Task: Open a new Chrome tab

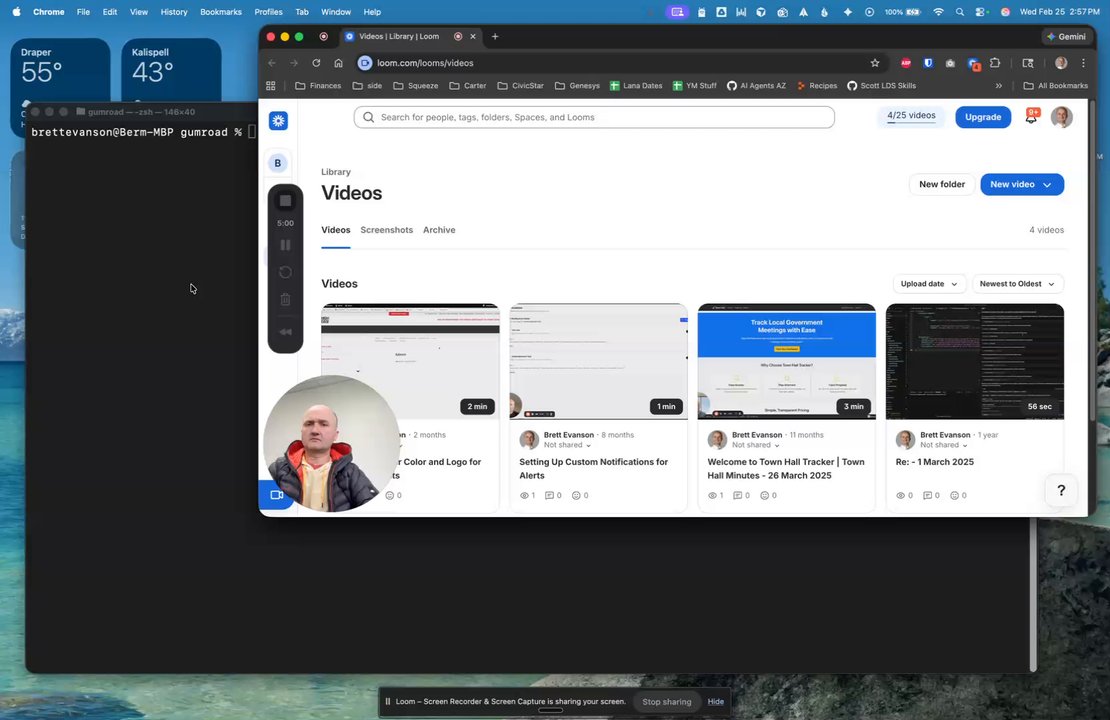Action: (495, 36)
